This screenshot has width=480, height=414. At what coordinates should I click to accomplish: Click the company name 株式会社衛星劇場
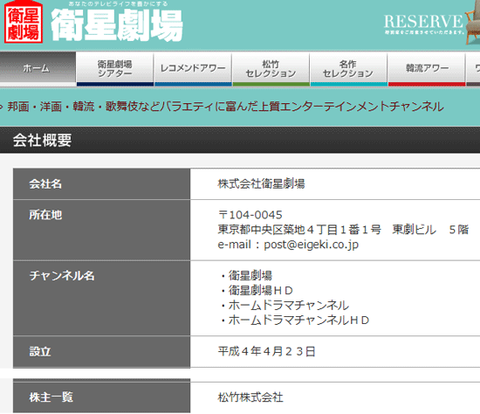pos(261,184)
